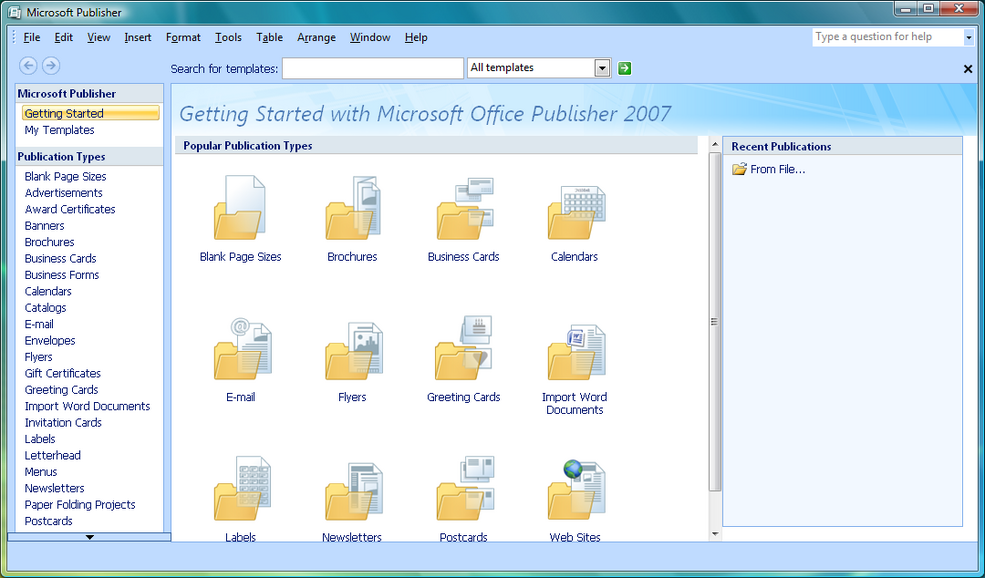The width and height of the screenshot is (985, 578).
Task: Click the Forward navigation arrow
Action: tap(51, 65)
